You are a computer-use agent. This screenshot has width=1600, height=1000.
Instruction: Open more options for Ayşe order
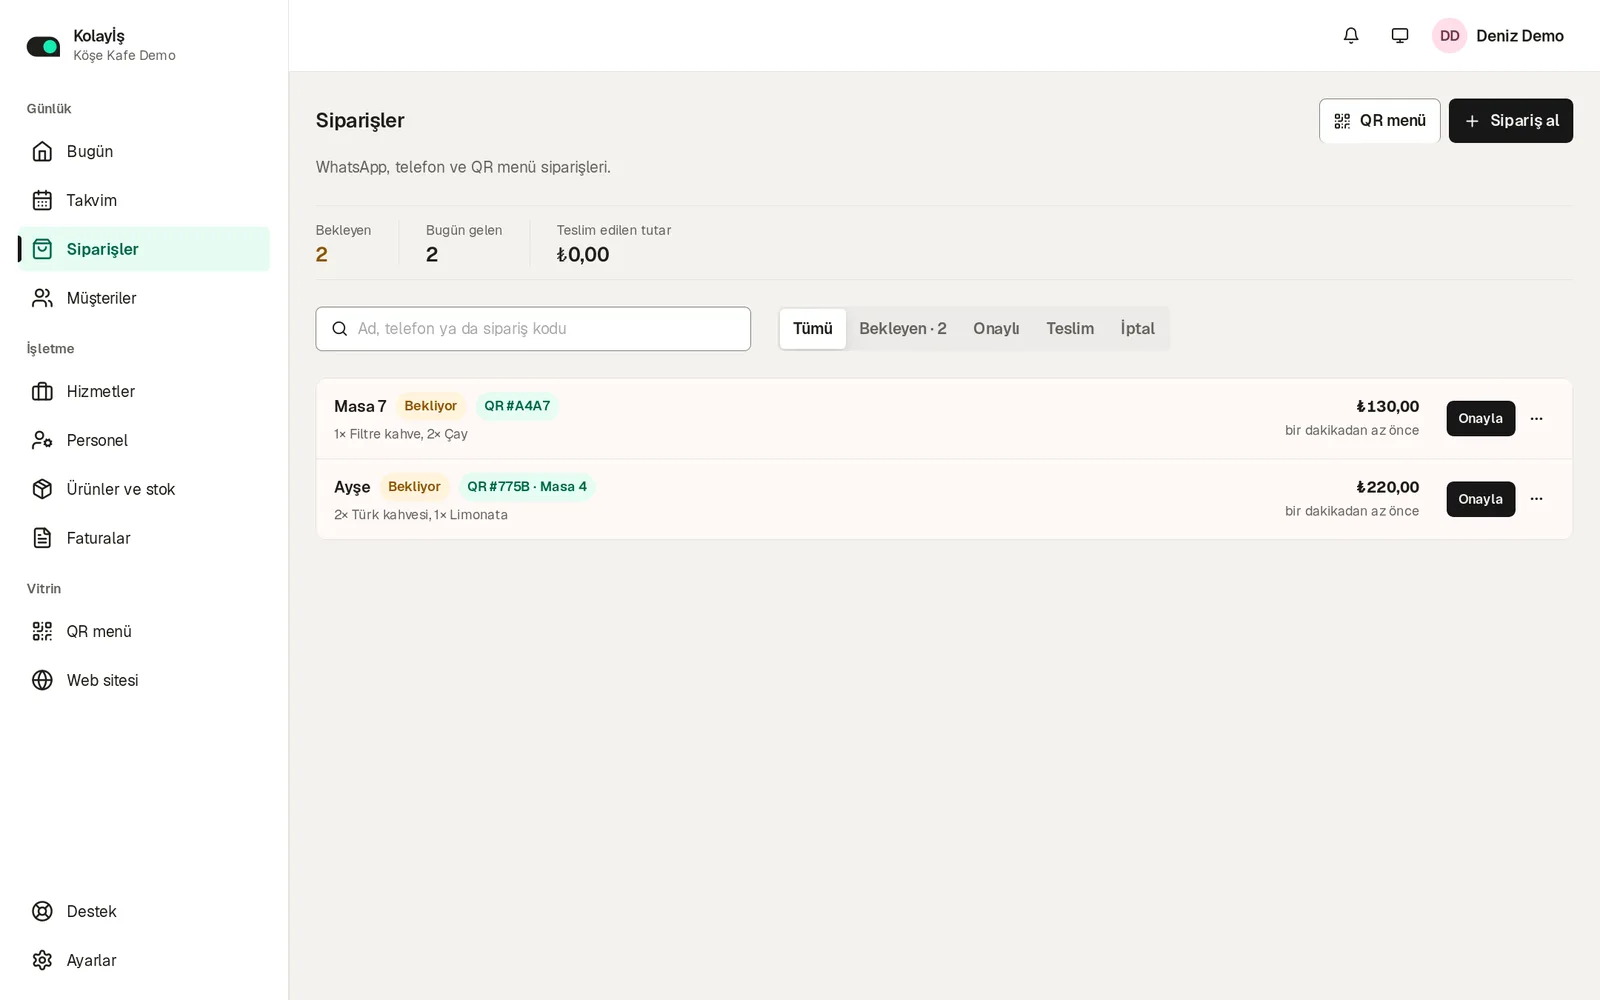coord(1536,499)
